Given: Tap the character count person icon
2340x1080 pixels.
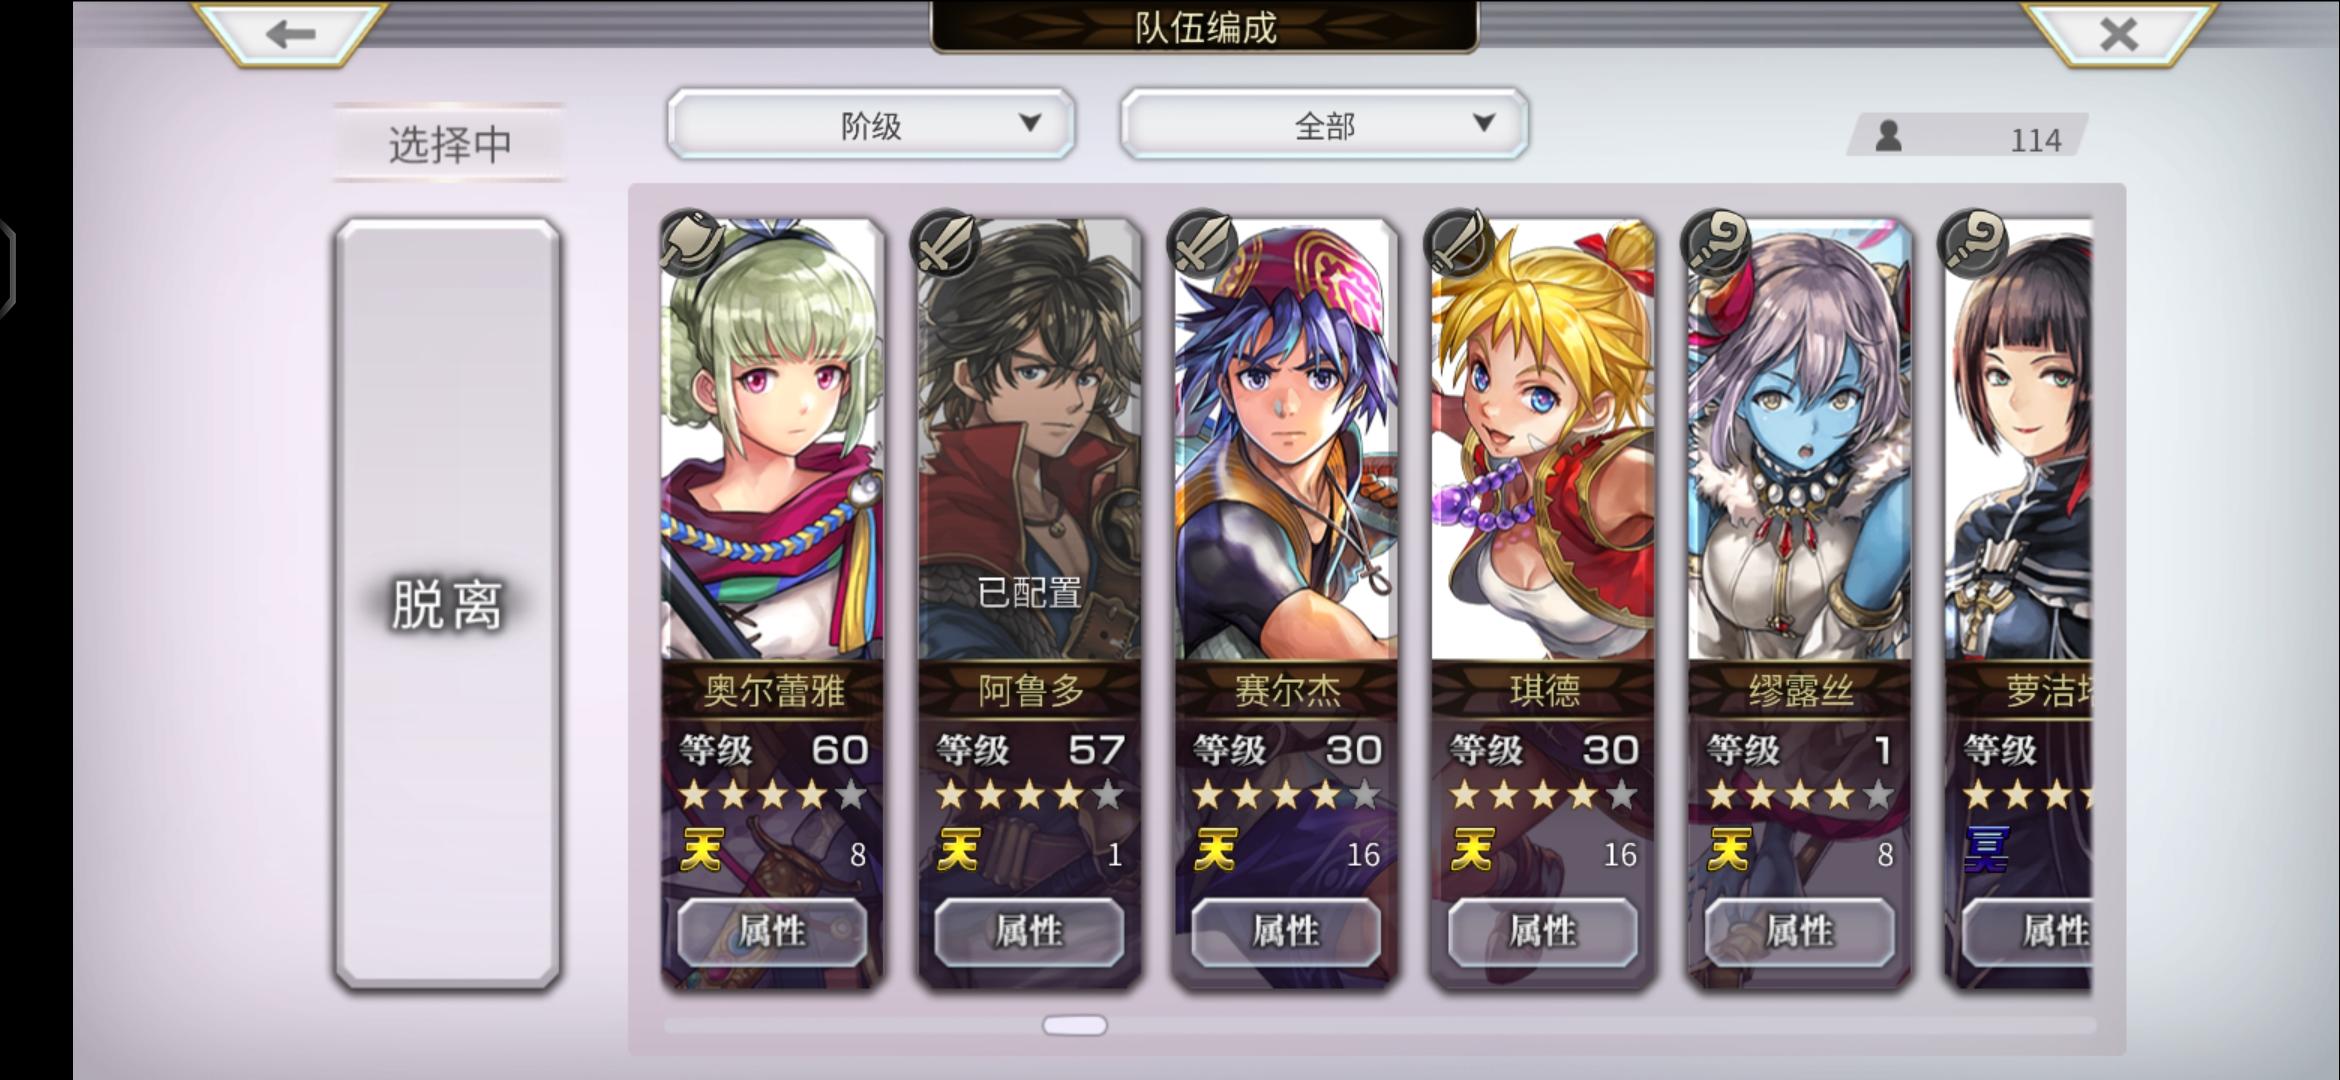Looking at the screenshot, I should (1888, 136).
